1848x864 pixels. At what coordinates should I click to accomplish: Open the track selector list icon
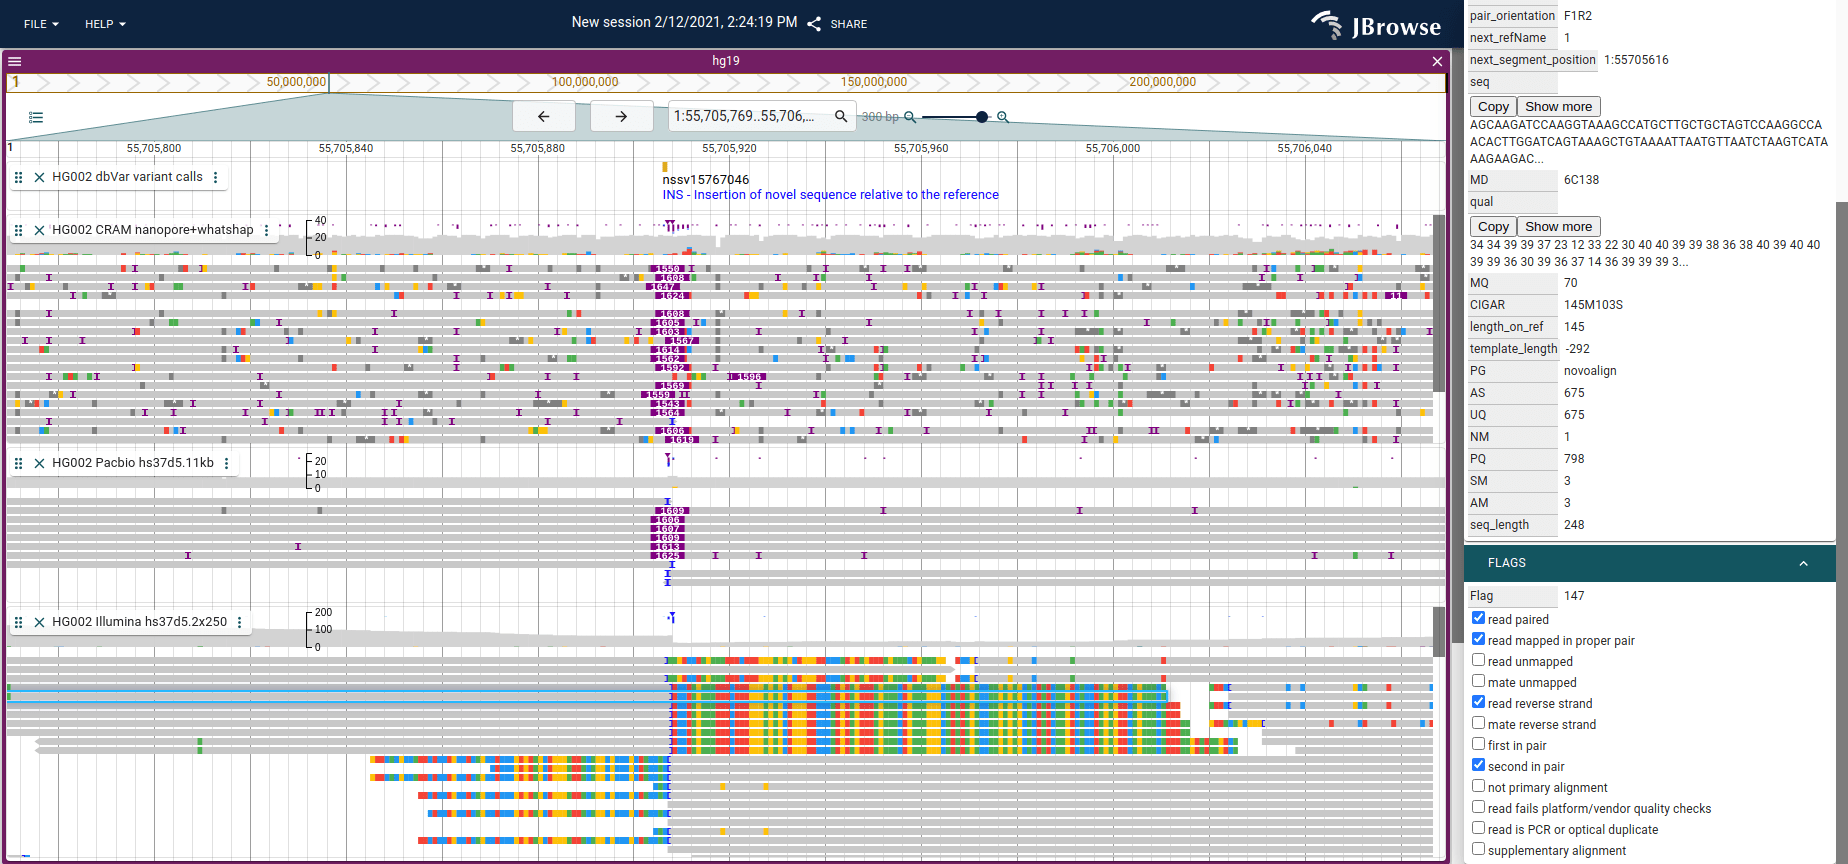pyautogui.click(x=36, y=117)
